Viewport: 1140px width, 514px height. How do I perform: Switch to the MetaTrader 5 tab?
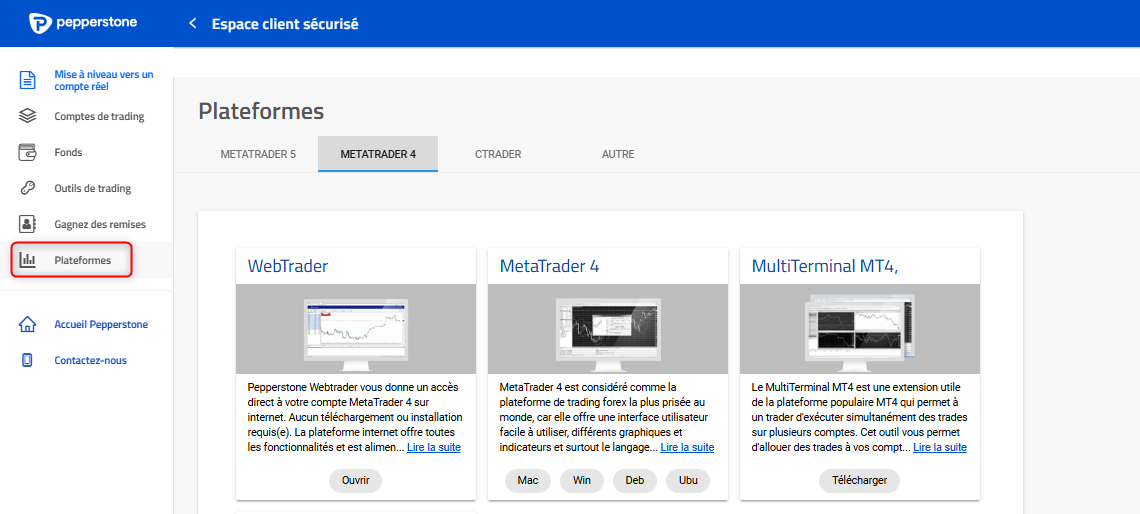[258, 154]
